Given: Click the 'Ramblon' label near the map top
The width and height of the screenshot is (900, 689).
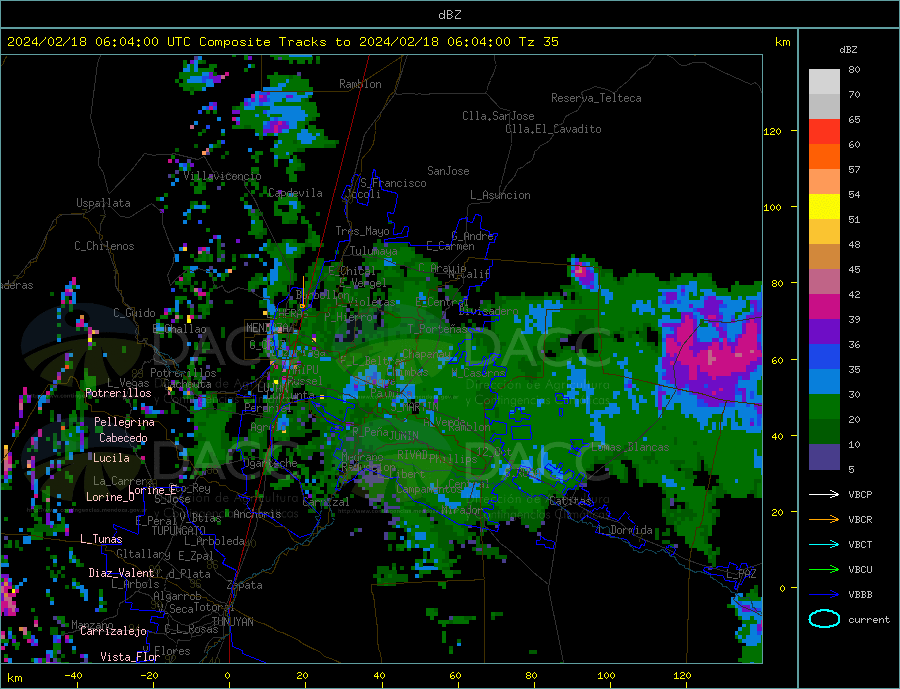Looking at the screenshot, I should point(360,84).
